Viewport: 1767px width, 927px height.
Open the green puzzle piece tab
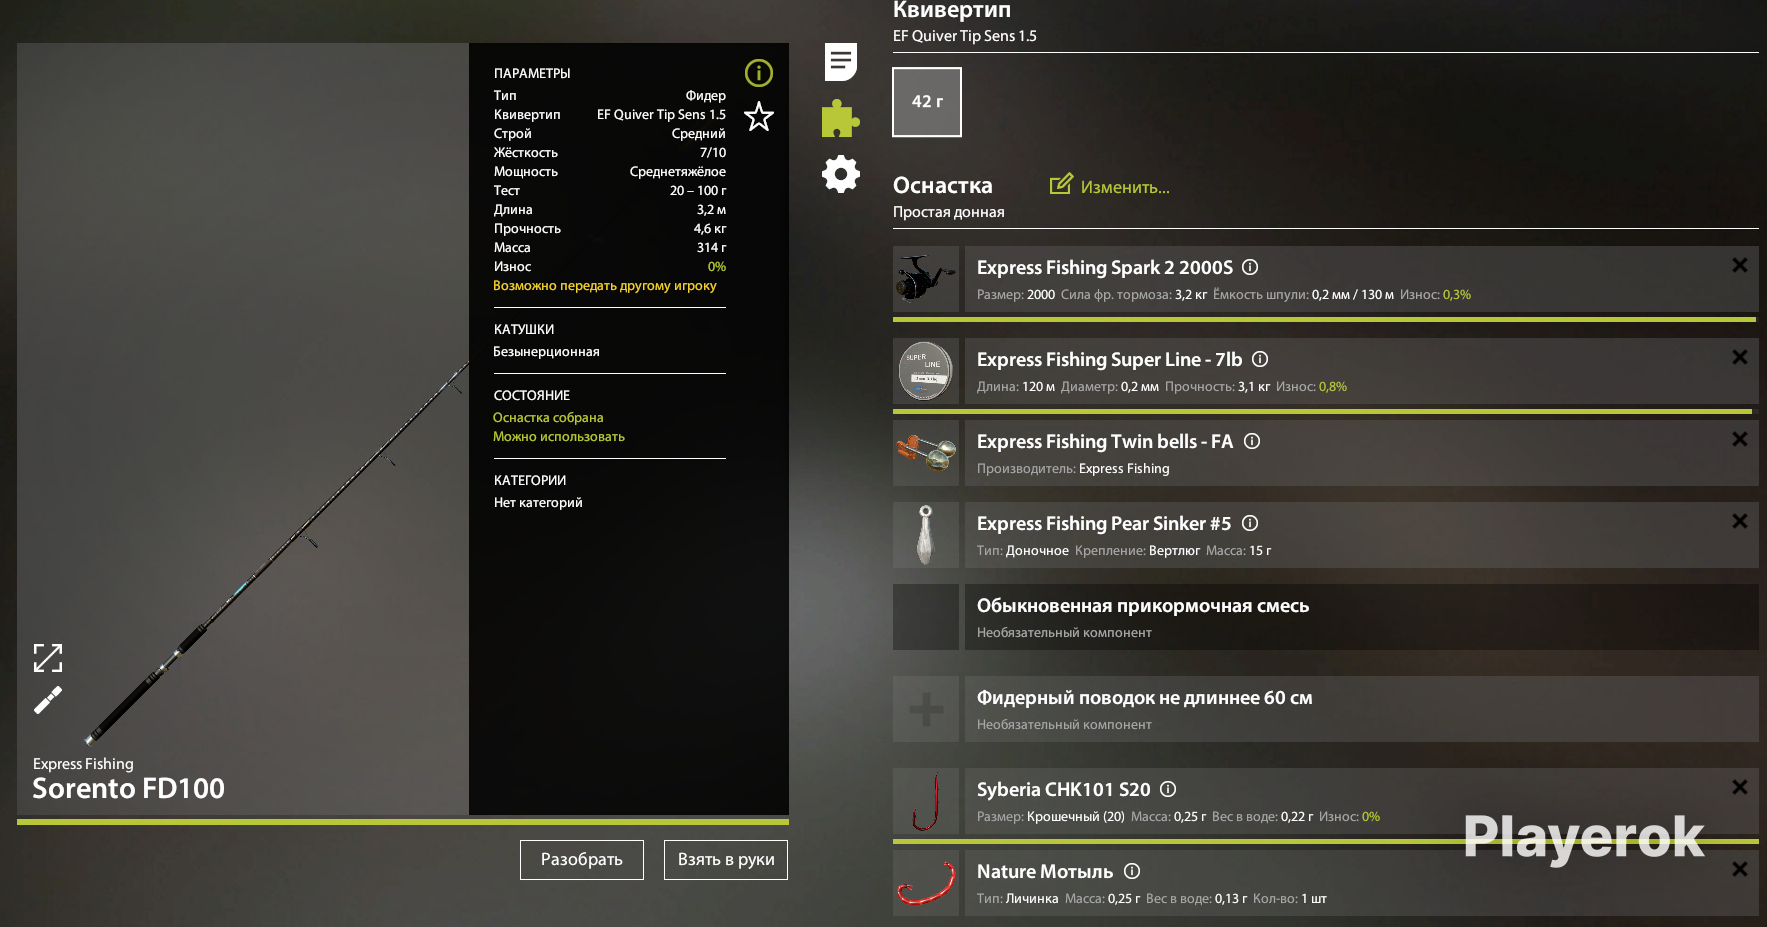840,118
